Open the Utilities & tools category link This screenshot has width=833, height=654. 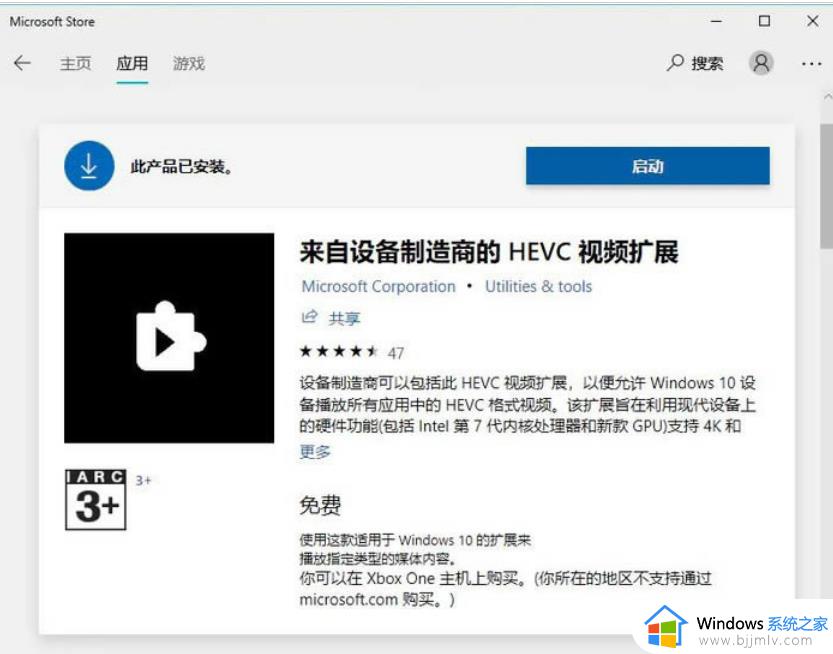click(538, 286)
